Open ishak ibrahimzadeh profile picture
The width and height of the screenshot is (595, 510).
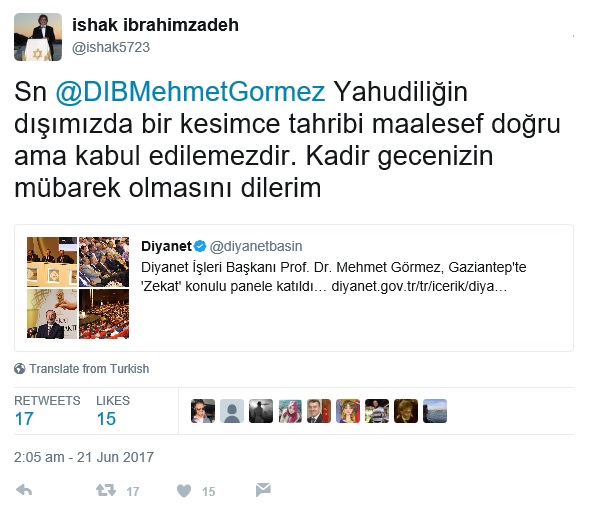point(38,37)
